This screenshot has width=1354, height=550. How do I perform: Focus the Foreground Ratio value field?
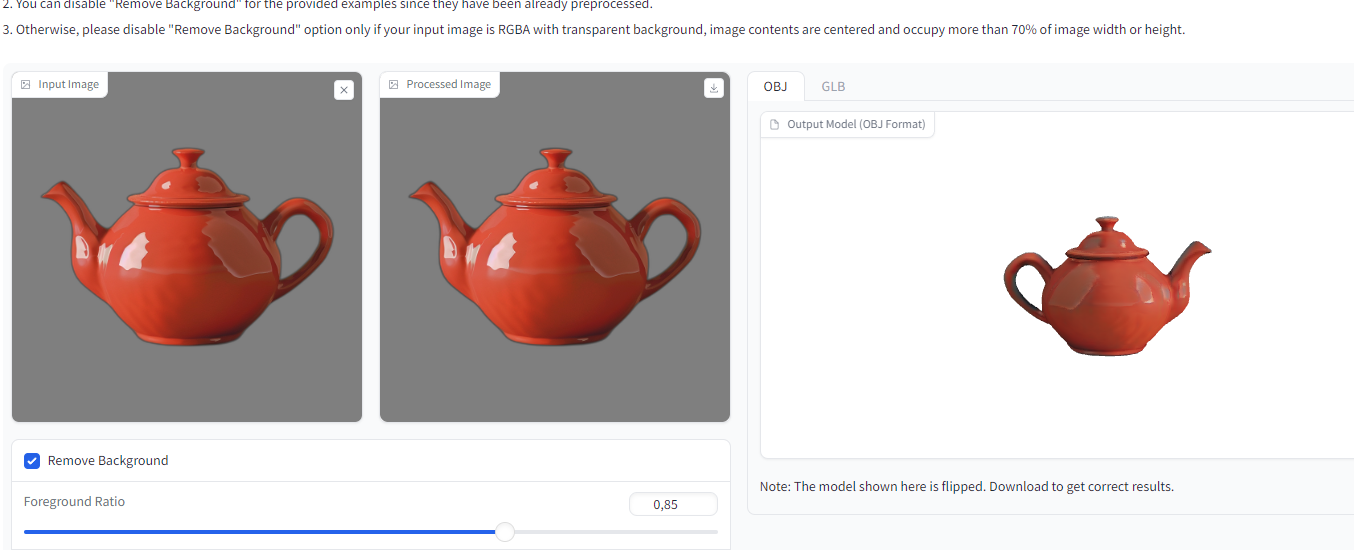click(673, 505)
